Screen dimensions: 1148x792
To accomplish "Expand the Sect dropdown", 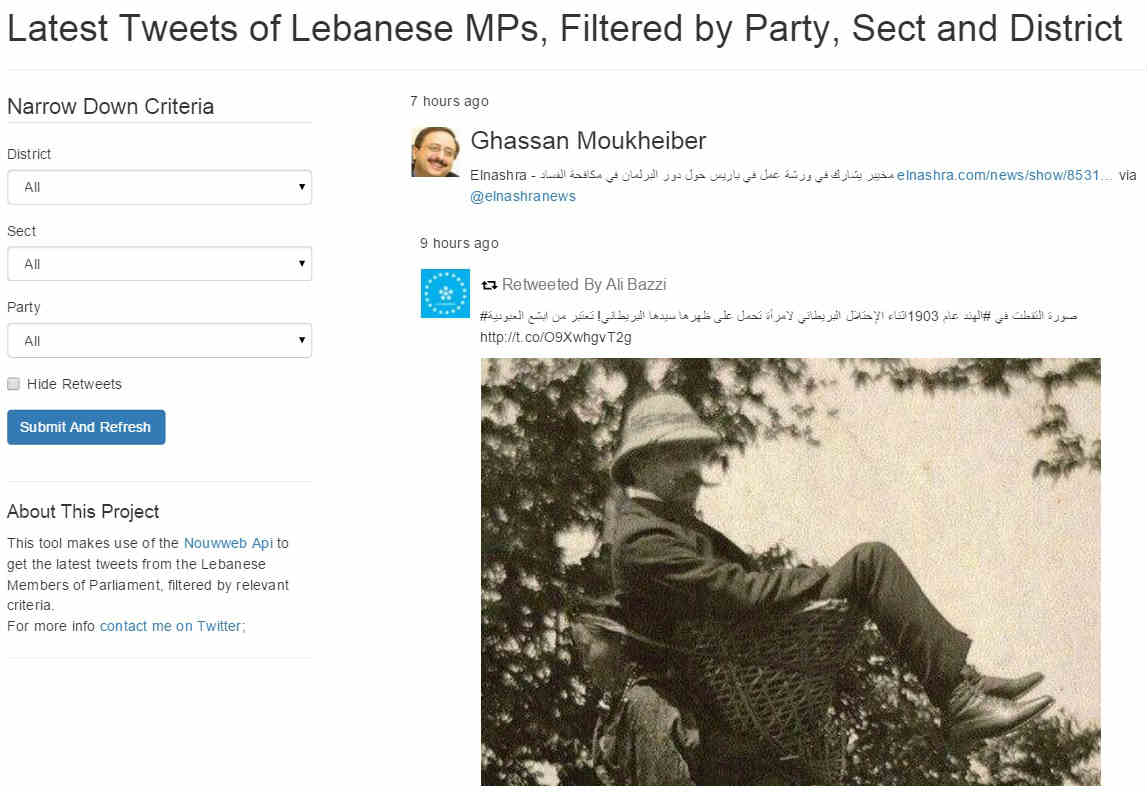I will tap(159, 264).
